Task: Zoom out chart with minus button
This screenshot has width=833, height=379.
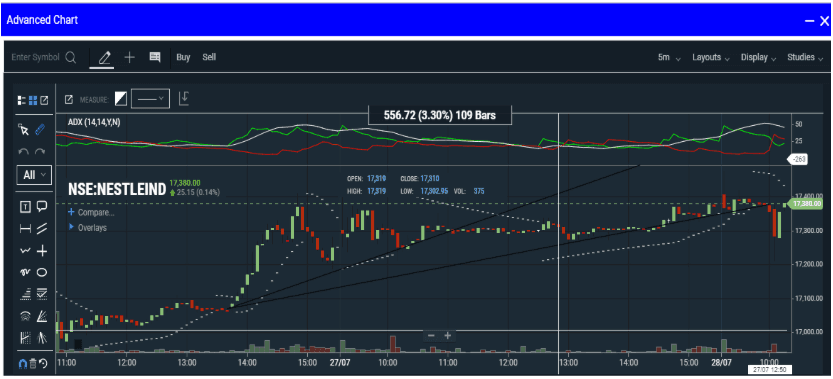Action: pos(431,335)
